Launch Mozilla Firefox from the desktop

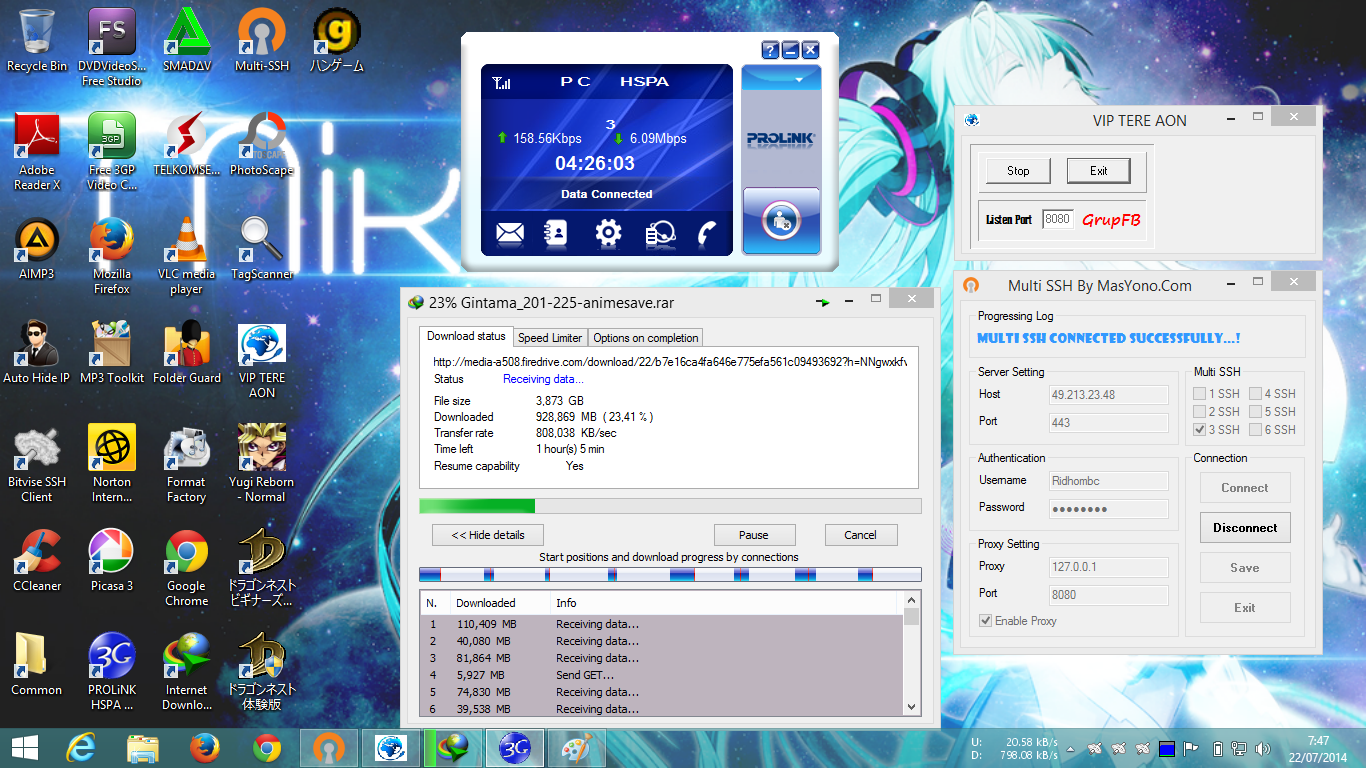pos(112,255)
